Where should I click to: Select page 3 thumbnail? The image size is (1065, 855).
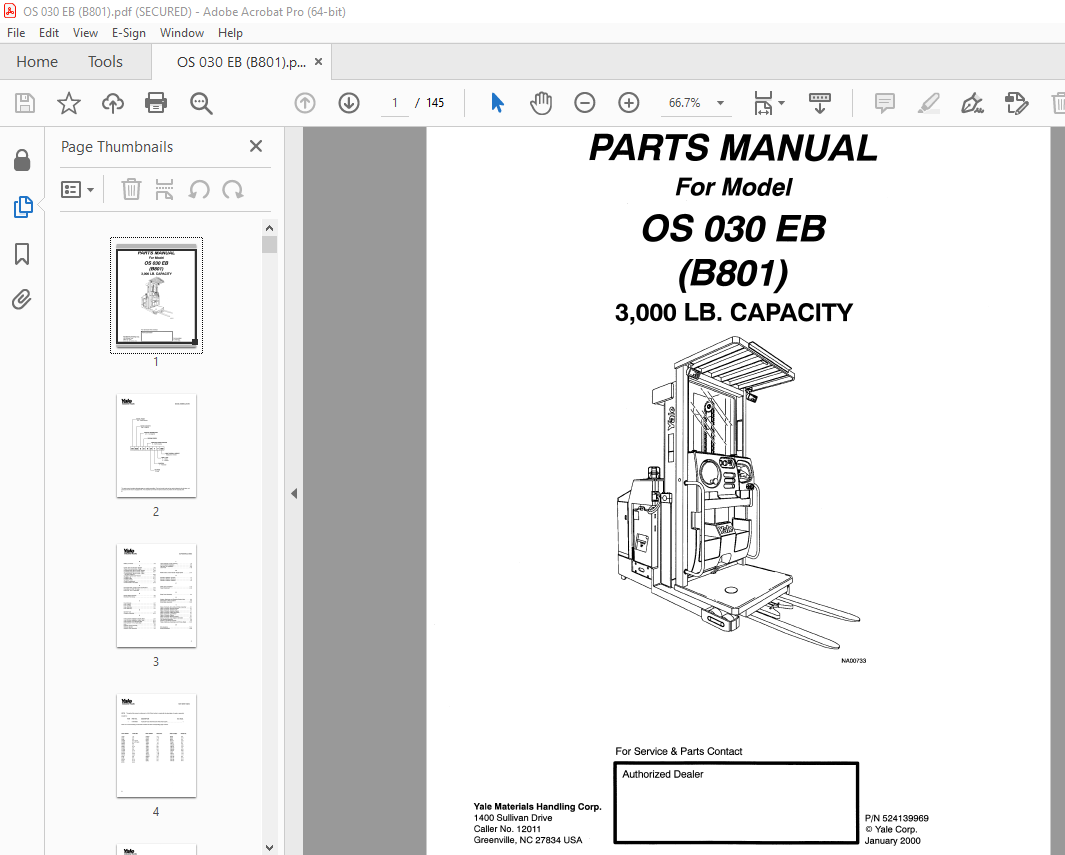tap(156, 596)
